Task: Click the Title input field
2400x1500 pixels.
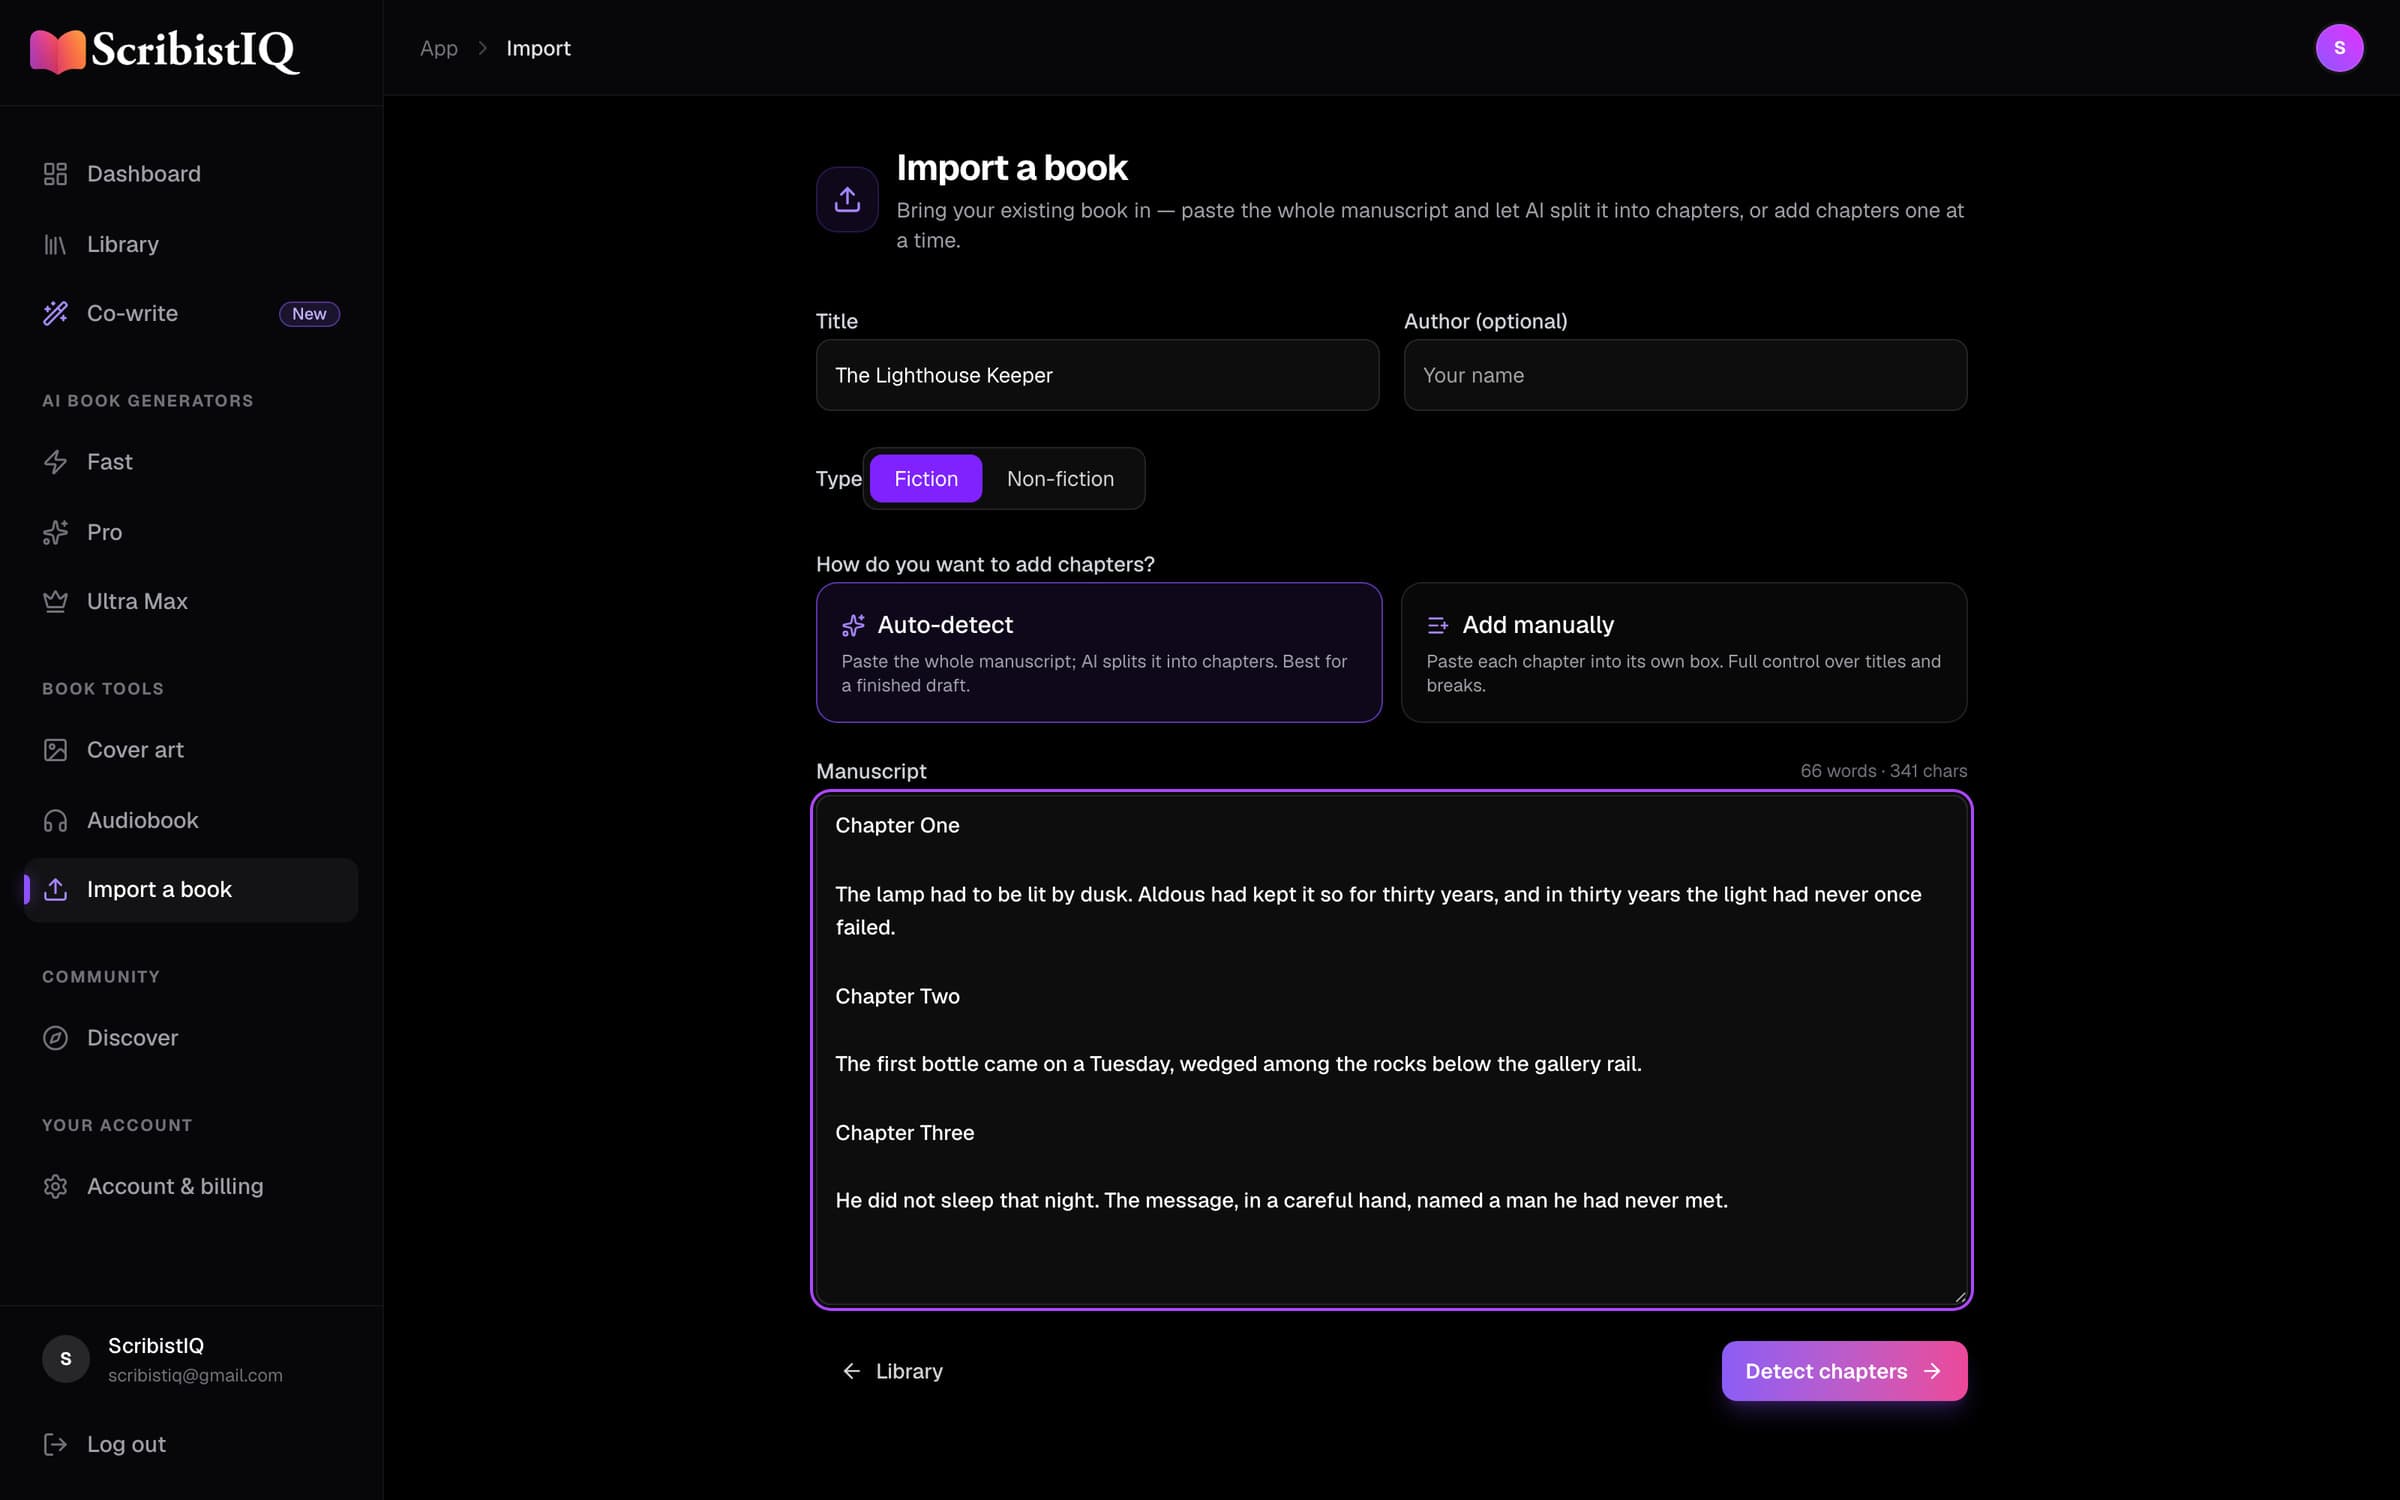Action: pyautogui.click(x=1097, y=375)
